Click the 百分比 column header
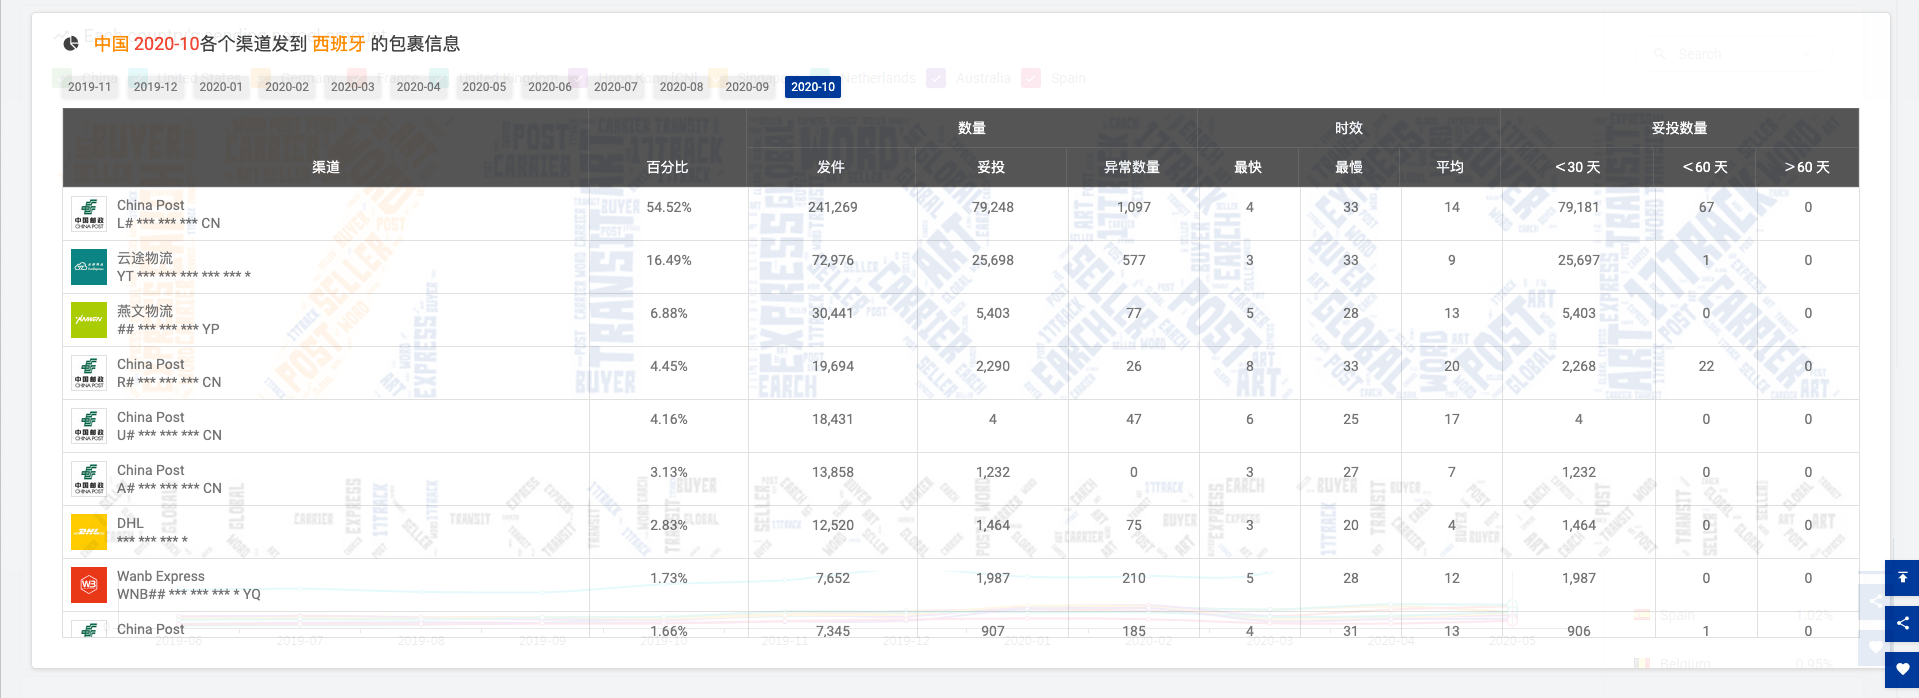1919x698 pixels. click(x=668, y=167)
